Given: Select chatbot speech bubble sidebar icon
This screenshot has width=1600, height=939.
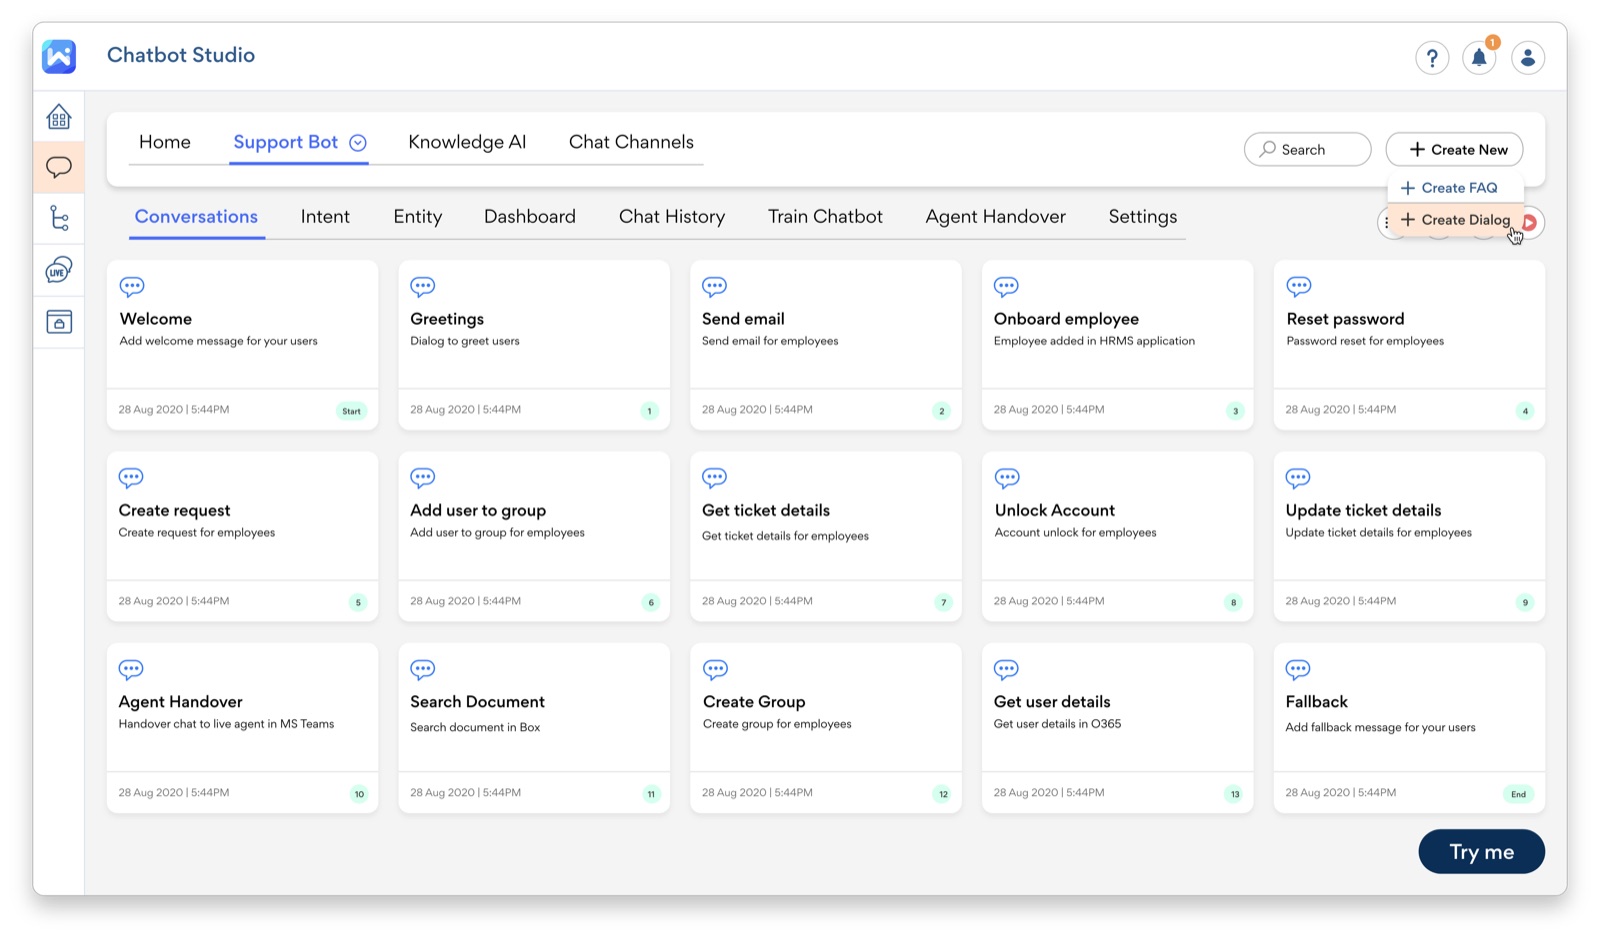Looking at the screenshot, I should tap(59, 167).
